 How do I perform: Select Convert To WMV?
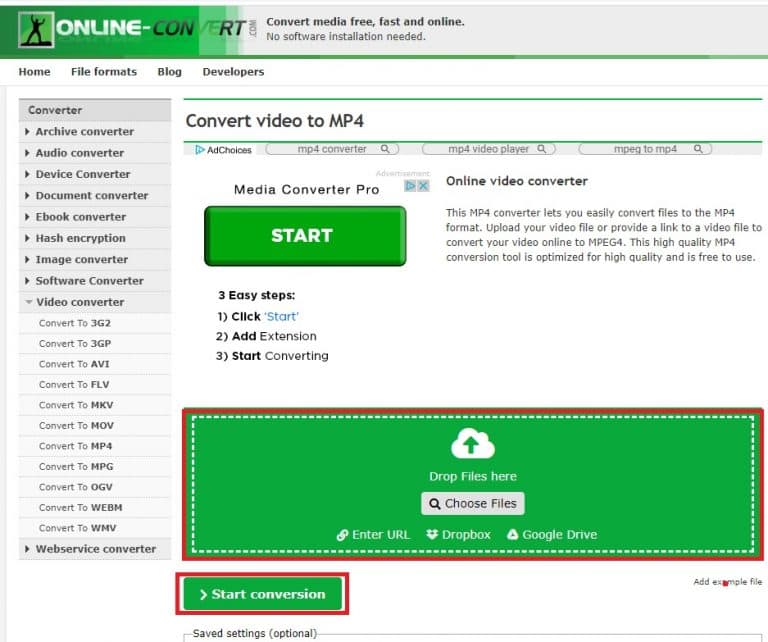tap(95, 528)
